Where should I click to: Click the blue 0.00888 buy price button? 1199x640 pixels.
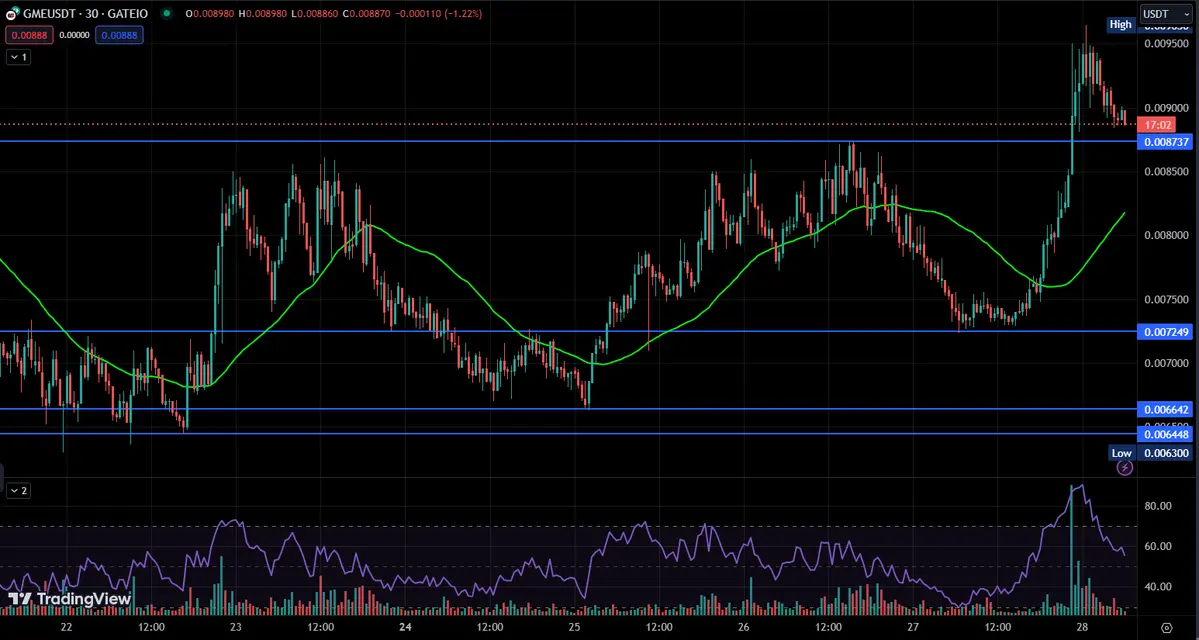tap(119, 34)
